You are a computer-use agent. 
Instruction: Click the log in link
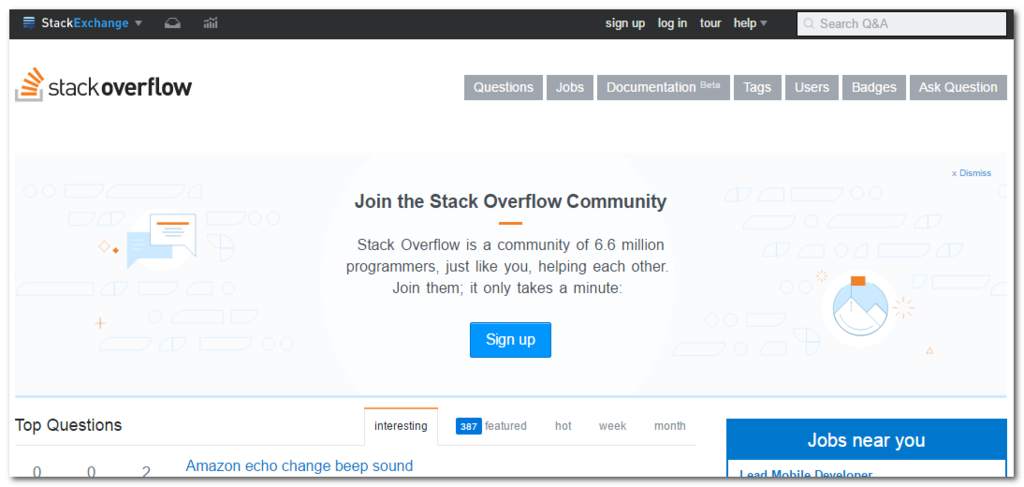tap(672, 24)
